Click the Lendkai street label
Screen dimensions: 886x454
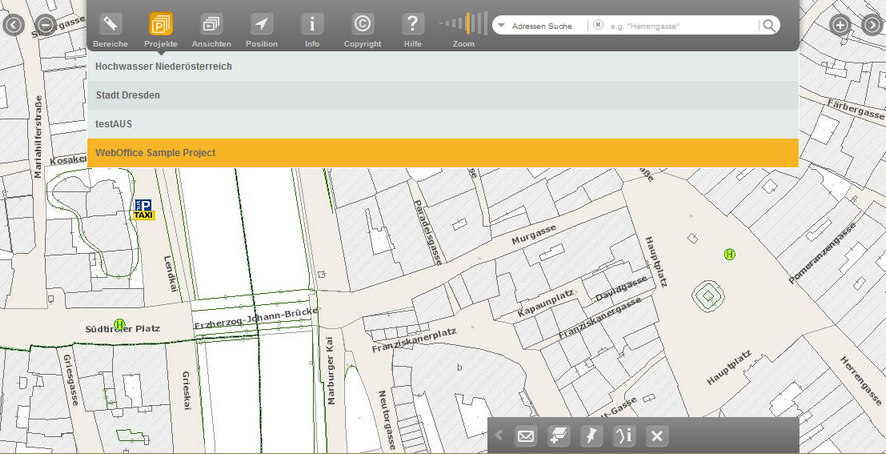pos(170,274)
